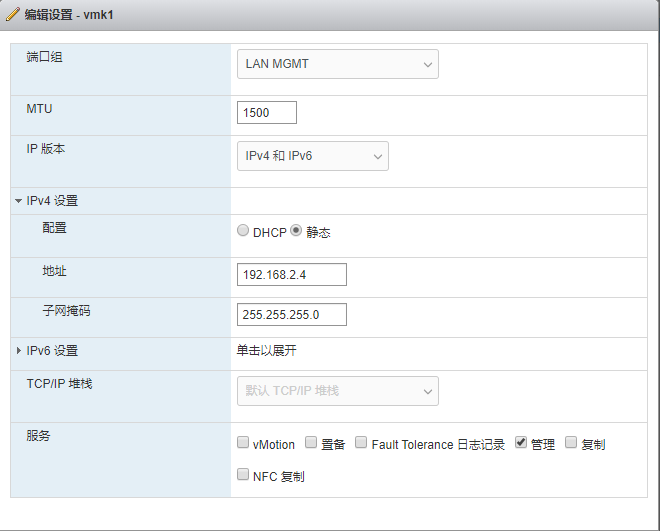Click the 单击以展开 text
Viewport: 660px width, 531px height.
click(266, 351)
